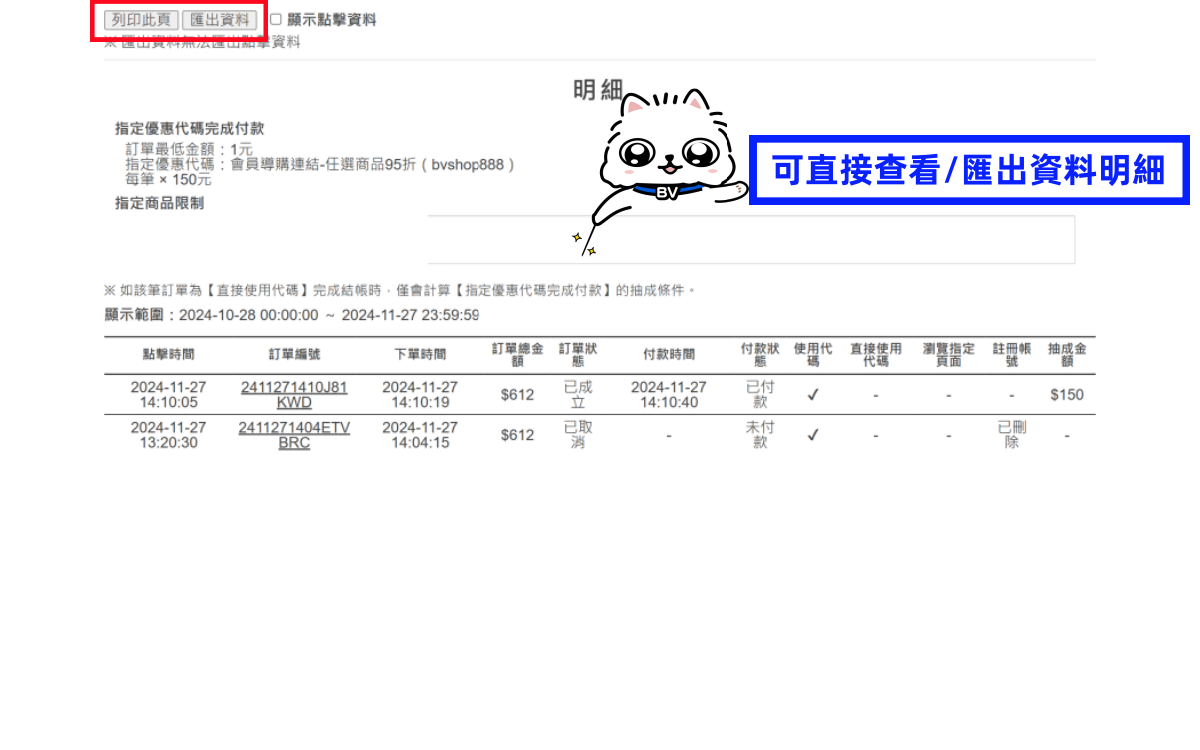Select the 瀏覽指定頁面 column header
This screenshot has height=750, width=1200.
coord(949,355)
